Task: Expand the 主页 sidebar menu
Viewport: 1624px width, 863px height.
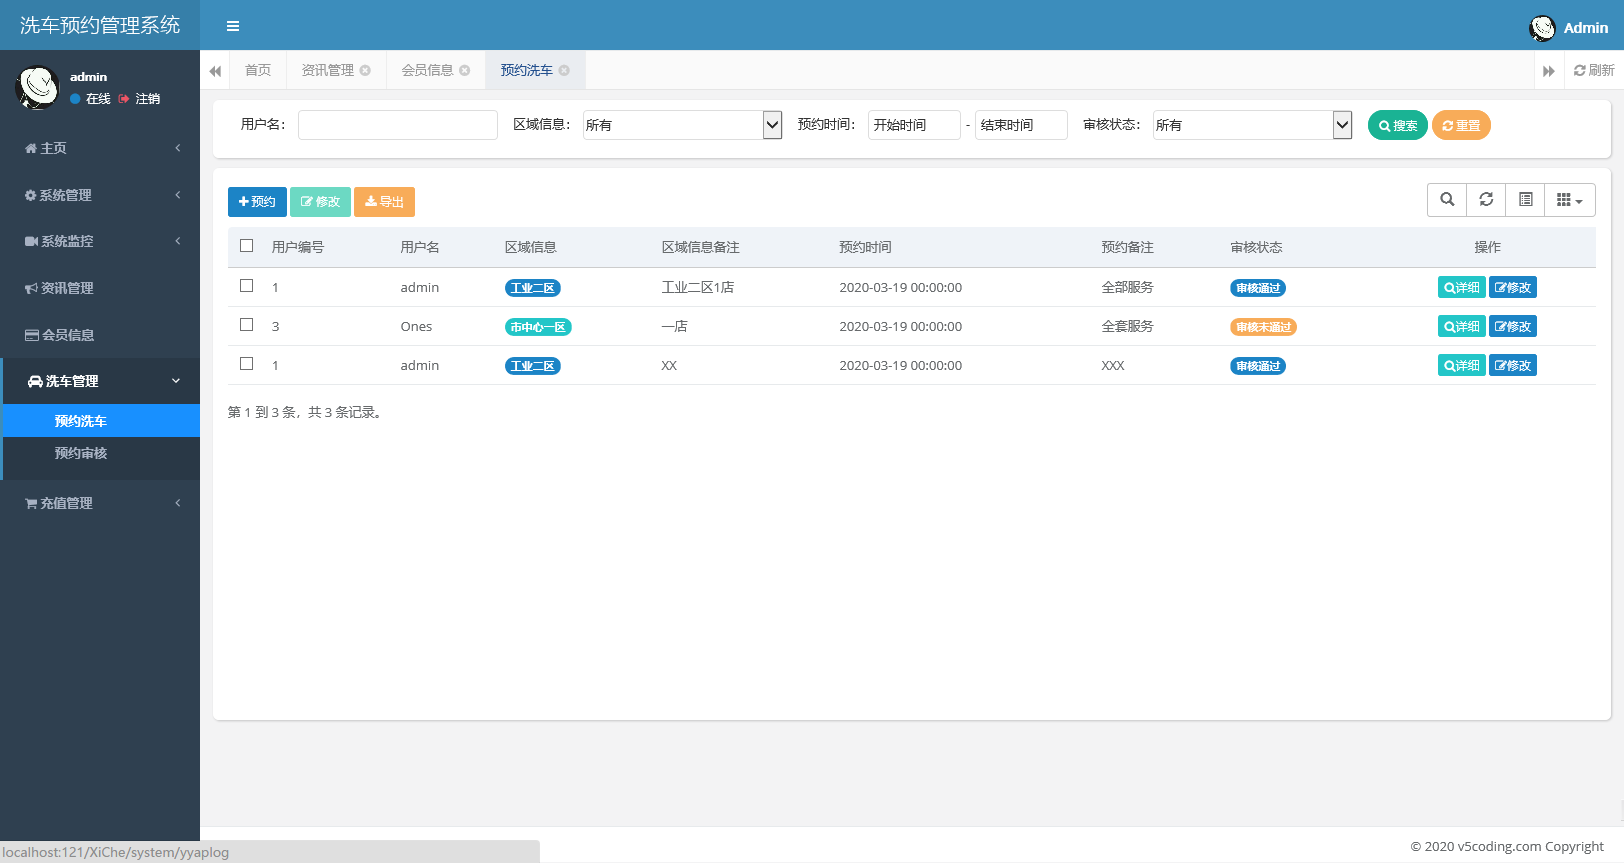Action: pyautogui.click(x=100, y=148)
